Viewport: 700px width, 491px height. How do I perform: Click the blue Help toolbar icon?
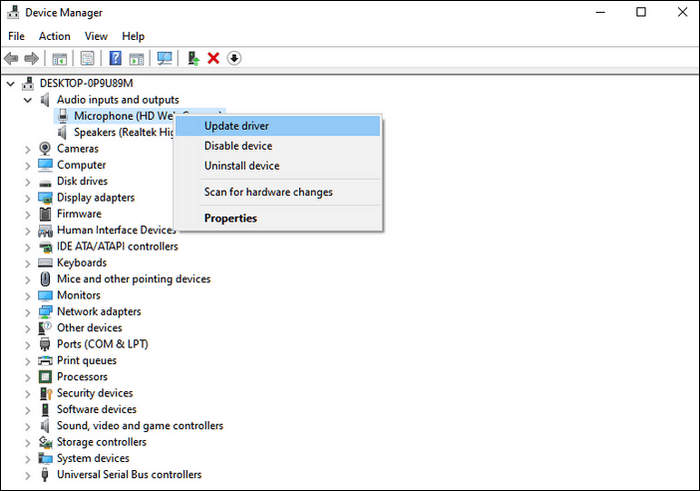115,58
